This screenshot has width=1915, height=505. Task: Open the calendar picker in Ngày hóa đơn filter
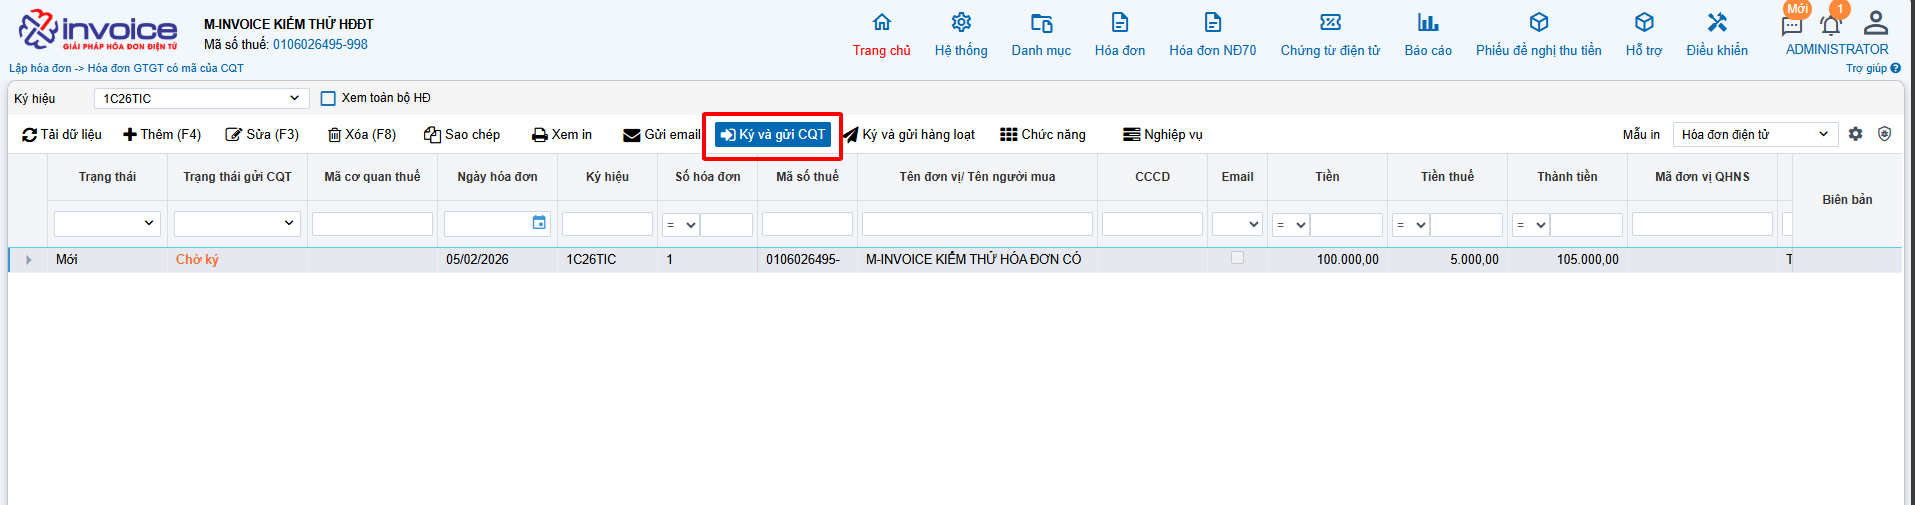(x=539, y=223)
